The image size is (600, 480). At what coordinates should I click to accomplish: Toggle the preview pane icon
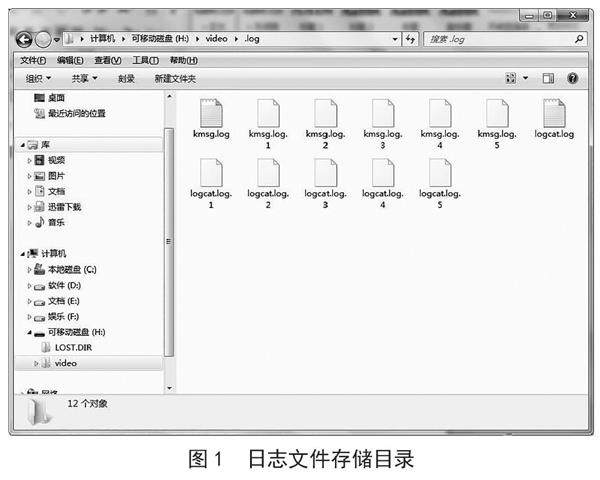coord(548,78)
